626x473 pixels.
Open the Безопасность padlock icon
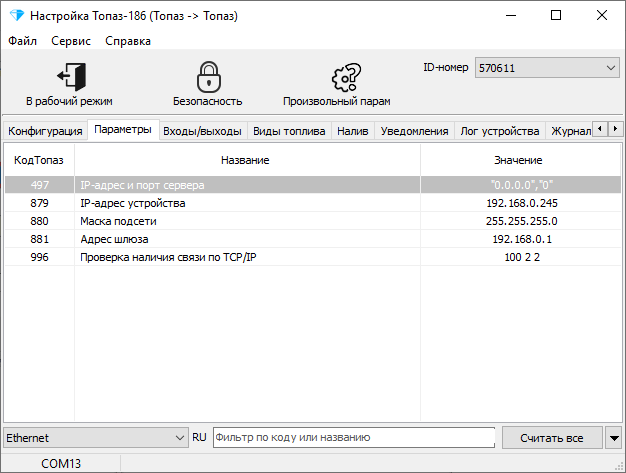[x=208, y=77]
